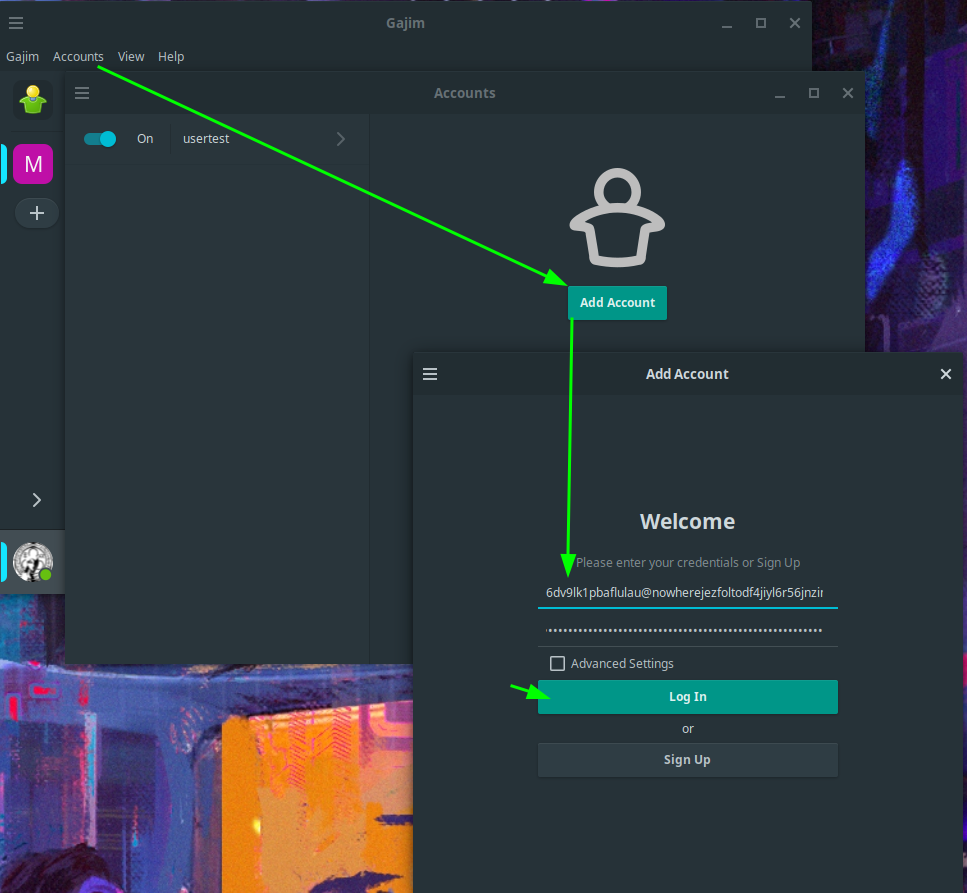Open the Gajim menu in menu bar
The height and width of the screenshot is (893, 967).
point(23,57)
